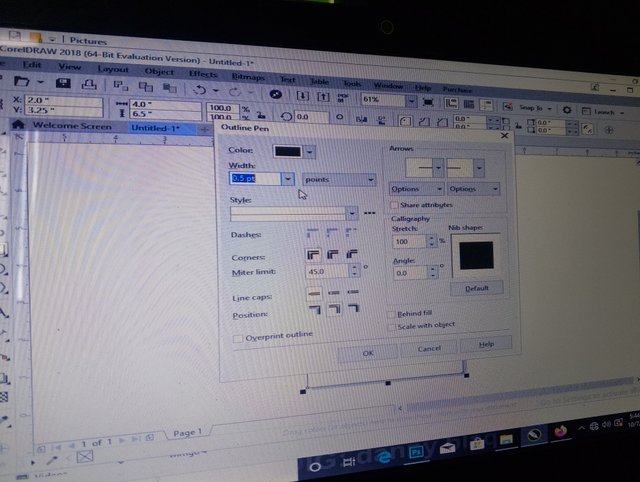The image size is (640, 482).
Task: Expand the 61% zoom level dropdown
Action: 411,100
